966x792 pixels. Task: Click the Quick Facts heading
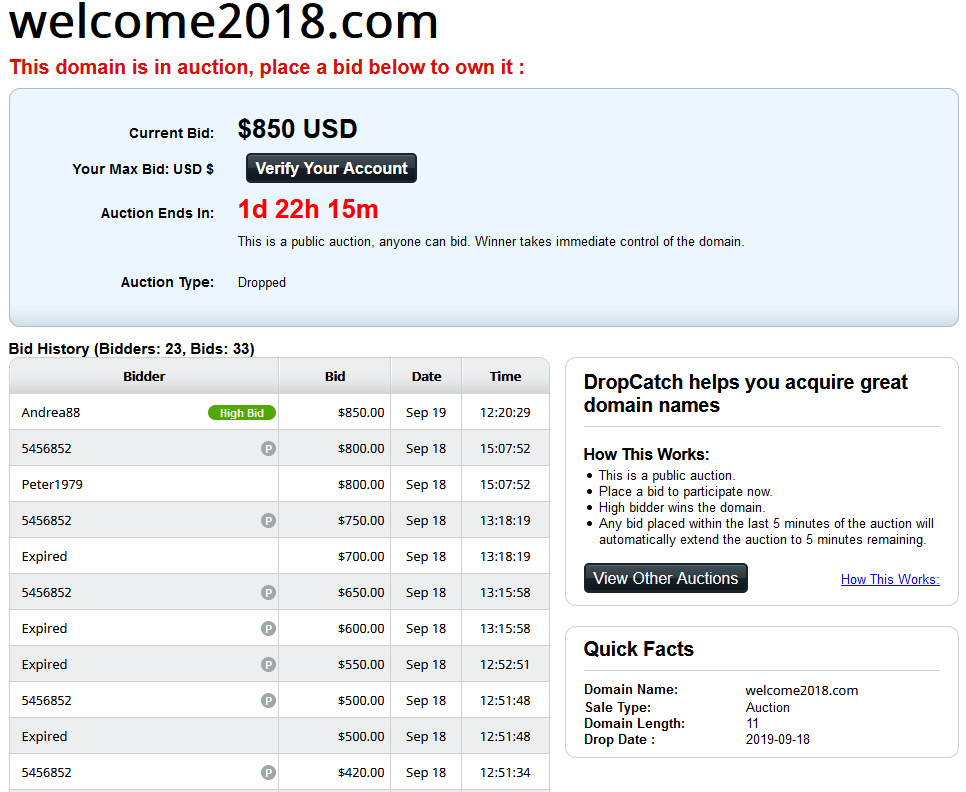tap(639, 649)
